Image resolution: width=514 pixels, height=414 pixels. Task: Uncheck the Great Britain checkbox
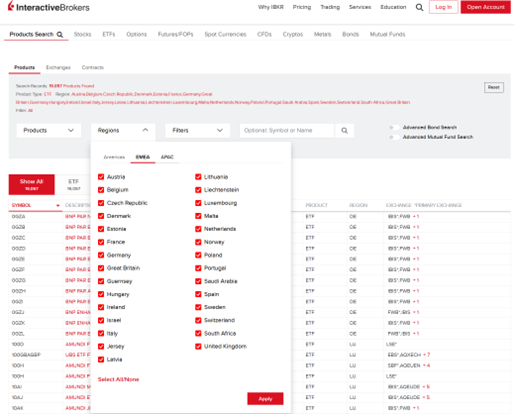pos(101,268)
